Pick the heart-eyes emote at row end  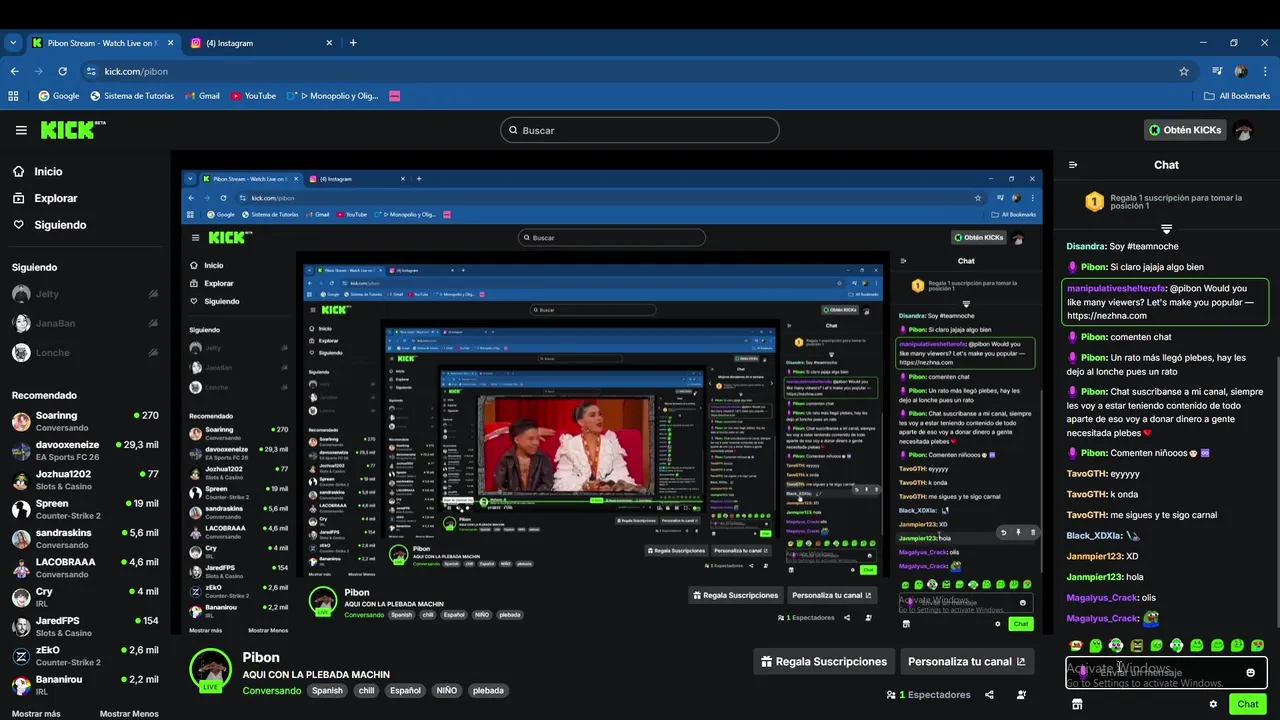tap(1257, 646)
